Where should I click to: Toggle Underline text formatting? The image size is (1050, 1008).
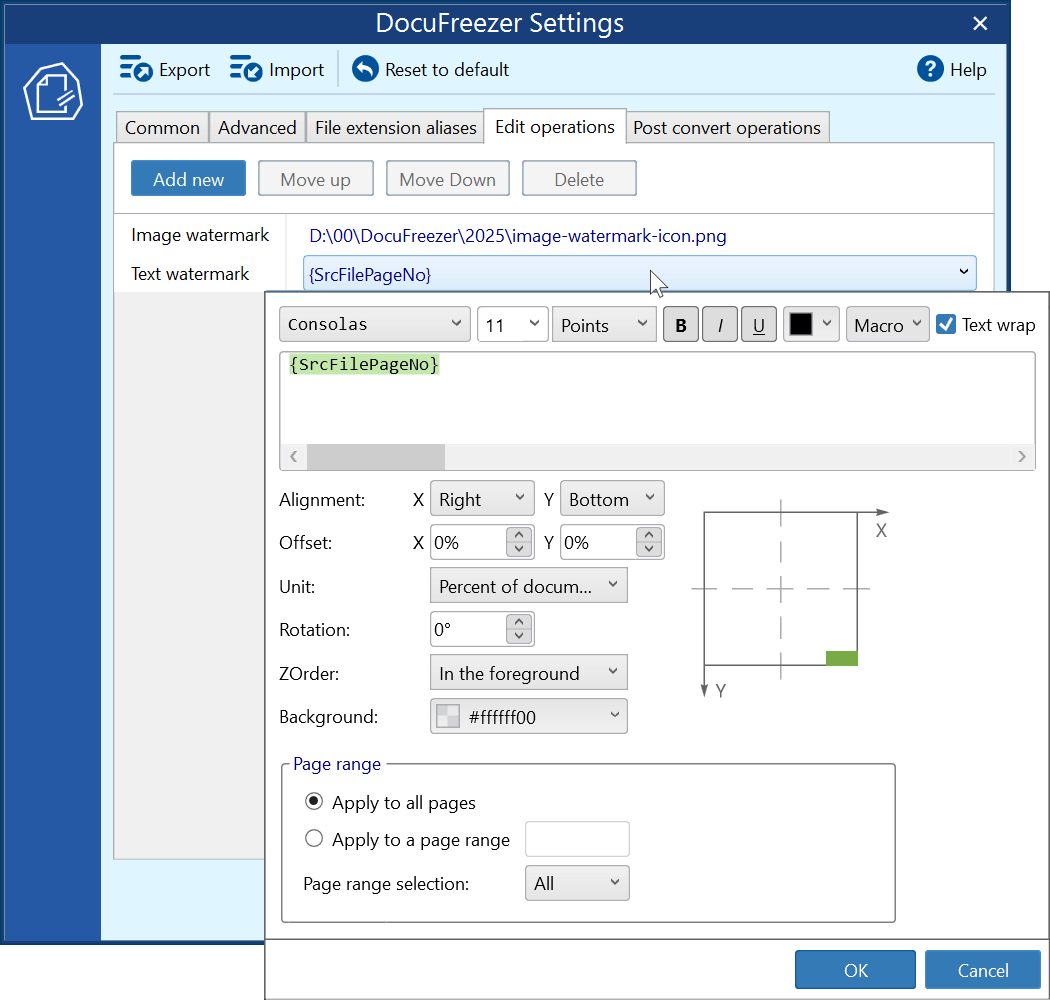tap(759, 325)
